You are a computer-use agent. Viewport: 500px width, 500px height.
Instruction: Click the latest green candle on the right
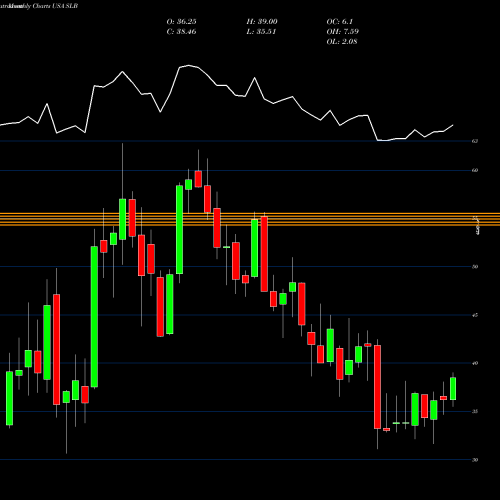453,389
